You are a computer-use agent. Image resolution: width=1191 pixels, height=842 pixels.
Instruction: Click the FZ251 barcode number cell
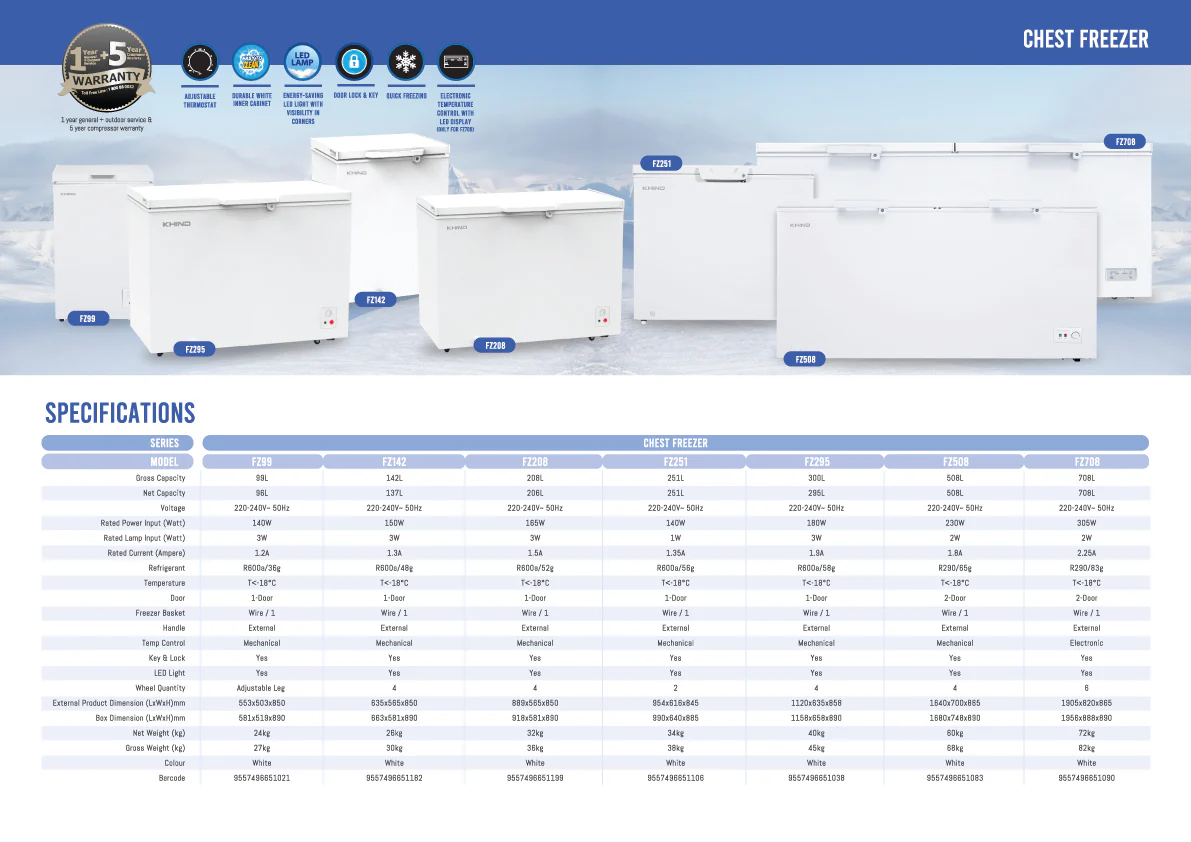[x=675, y=778]
